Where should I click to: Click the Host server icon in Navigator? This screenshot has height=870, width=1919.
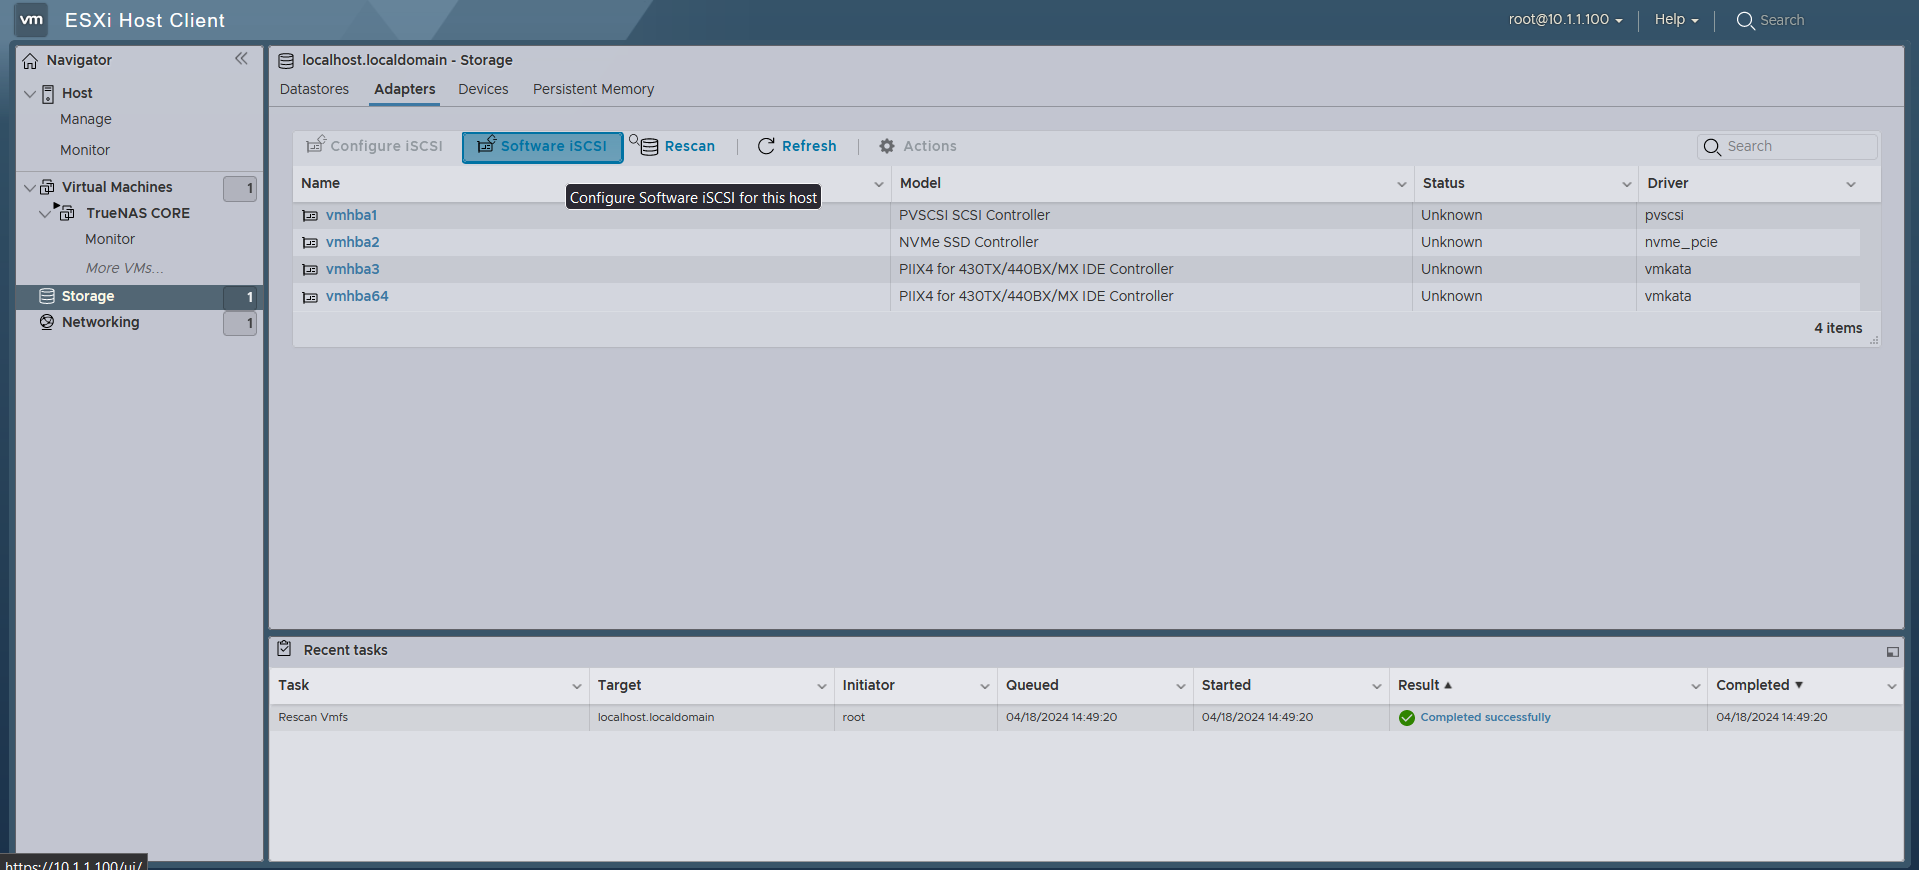[x=48, y=94]
